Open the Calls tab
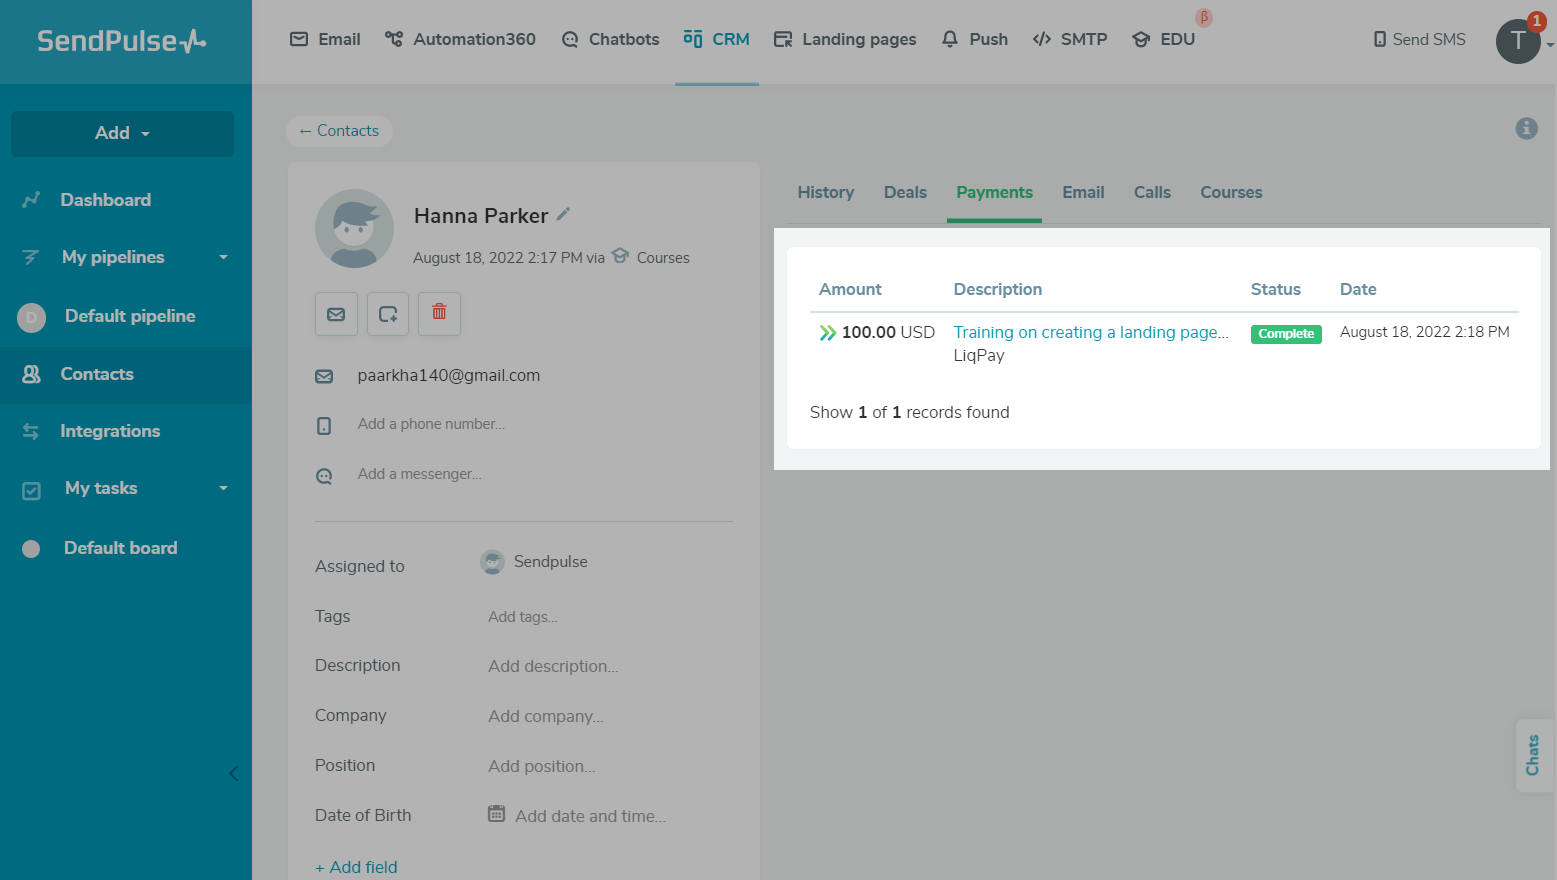1557x880 pixels. (x=1152, y=192)
